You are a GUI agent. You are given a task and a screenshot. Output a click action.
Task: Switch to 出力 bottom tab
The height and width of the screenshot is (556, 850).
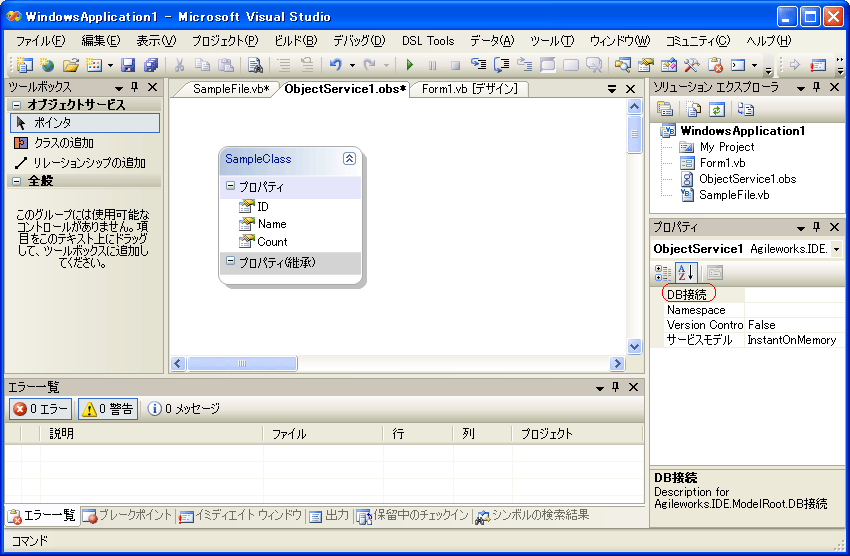pyautogui.click(x=330, y=515)
